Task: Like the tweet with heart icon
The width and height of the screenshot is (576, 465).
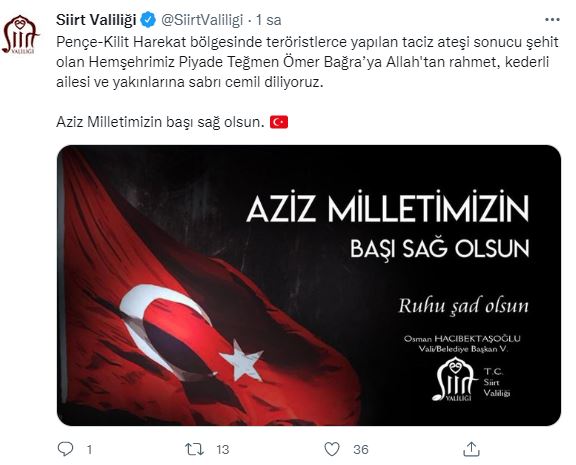Action: click(x=332, y=449)
